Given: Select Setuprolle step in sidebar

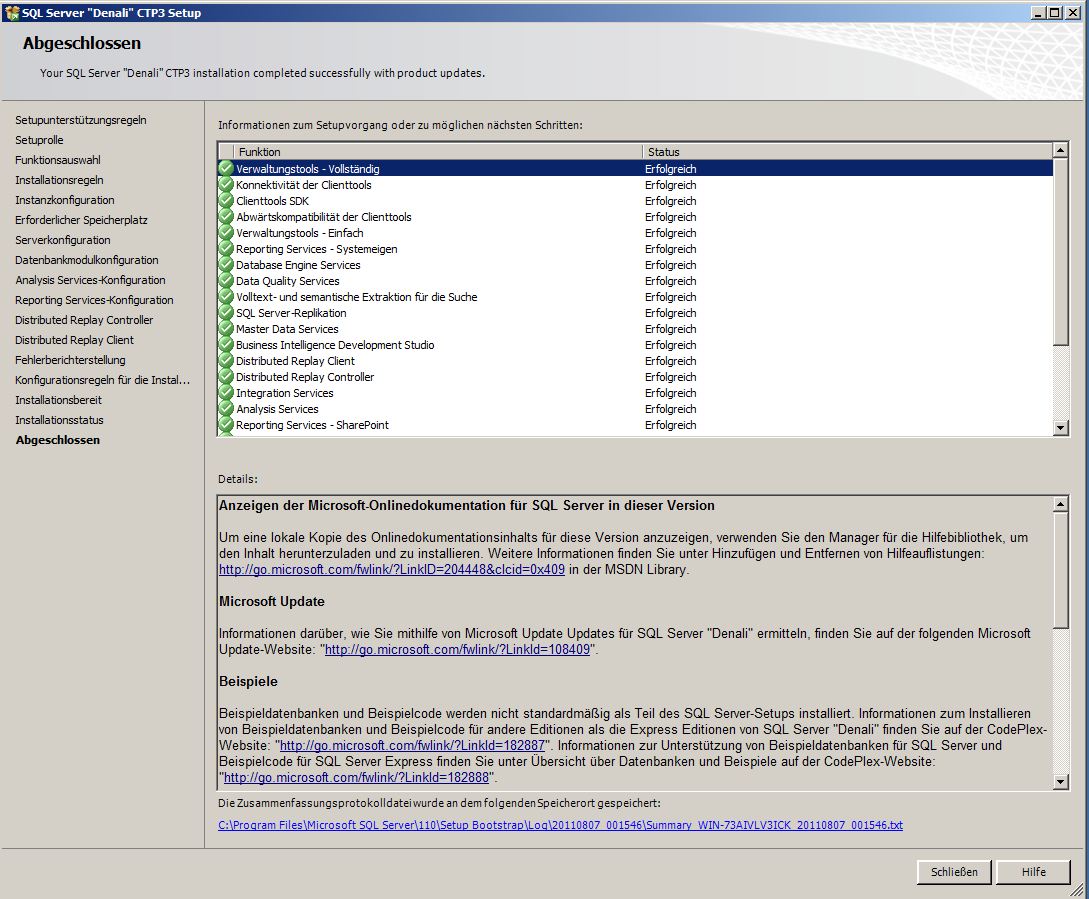Looking at the screenshot, I should click(39, 140).
